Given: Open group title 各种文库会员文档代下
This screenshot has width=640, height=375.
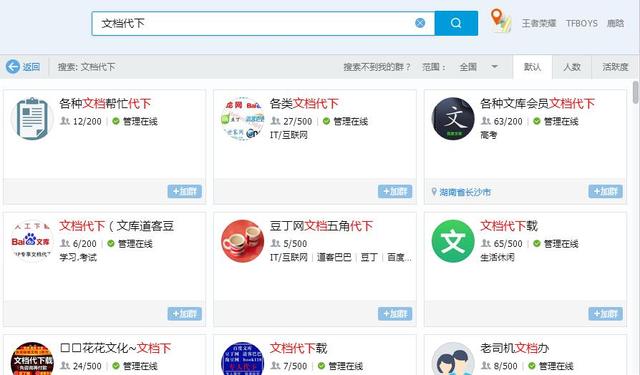Looking at the screenshot, I should pos(538,103).
